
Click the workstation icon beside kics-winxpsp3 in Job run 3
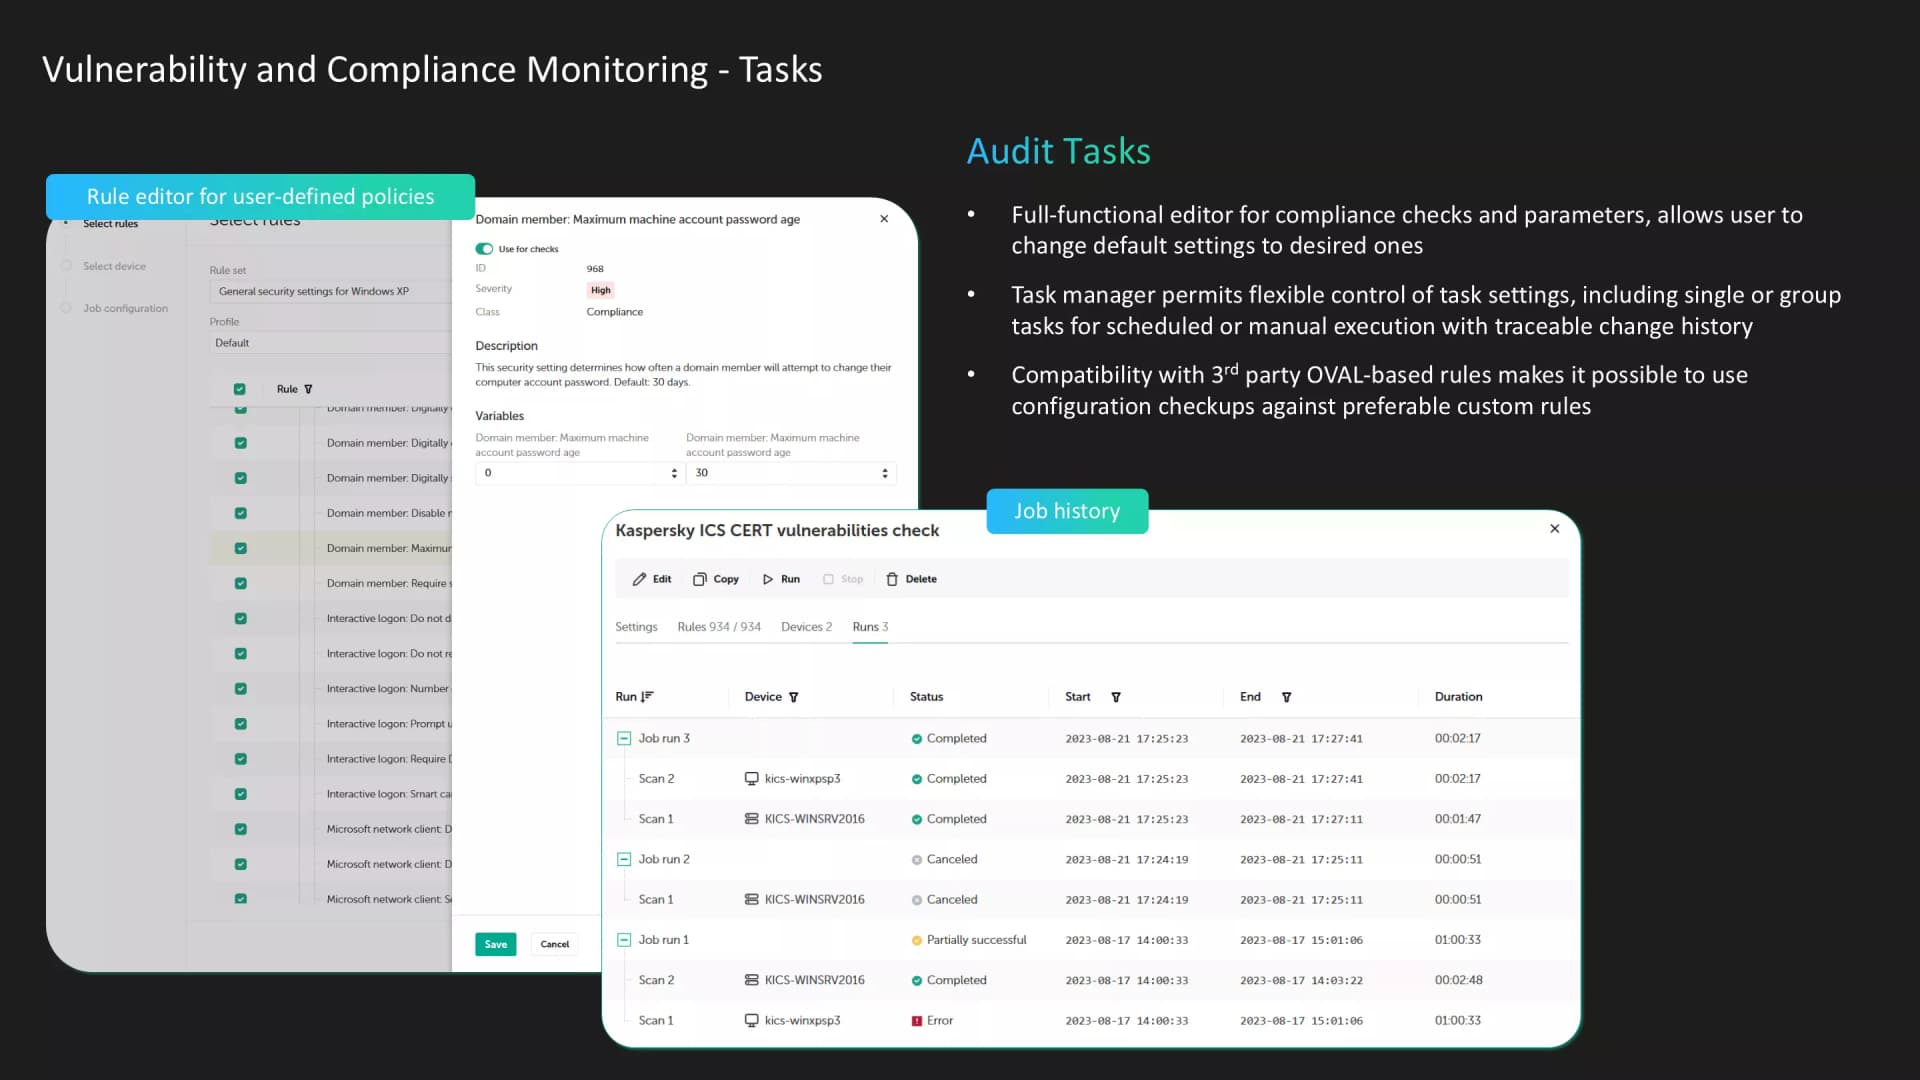tap(751, 779)
